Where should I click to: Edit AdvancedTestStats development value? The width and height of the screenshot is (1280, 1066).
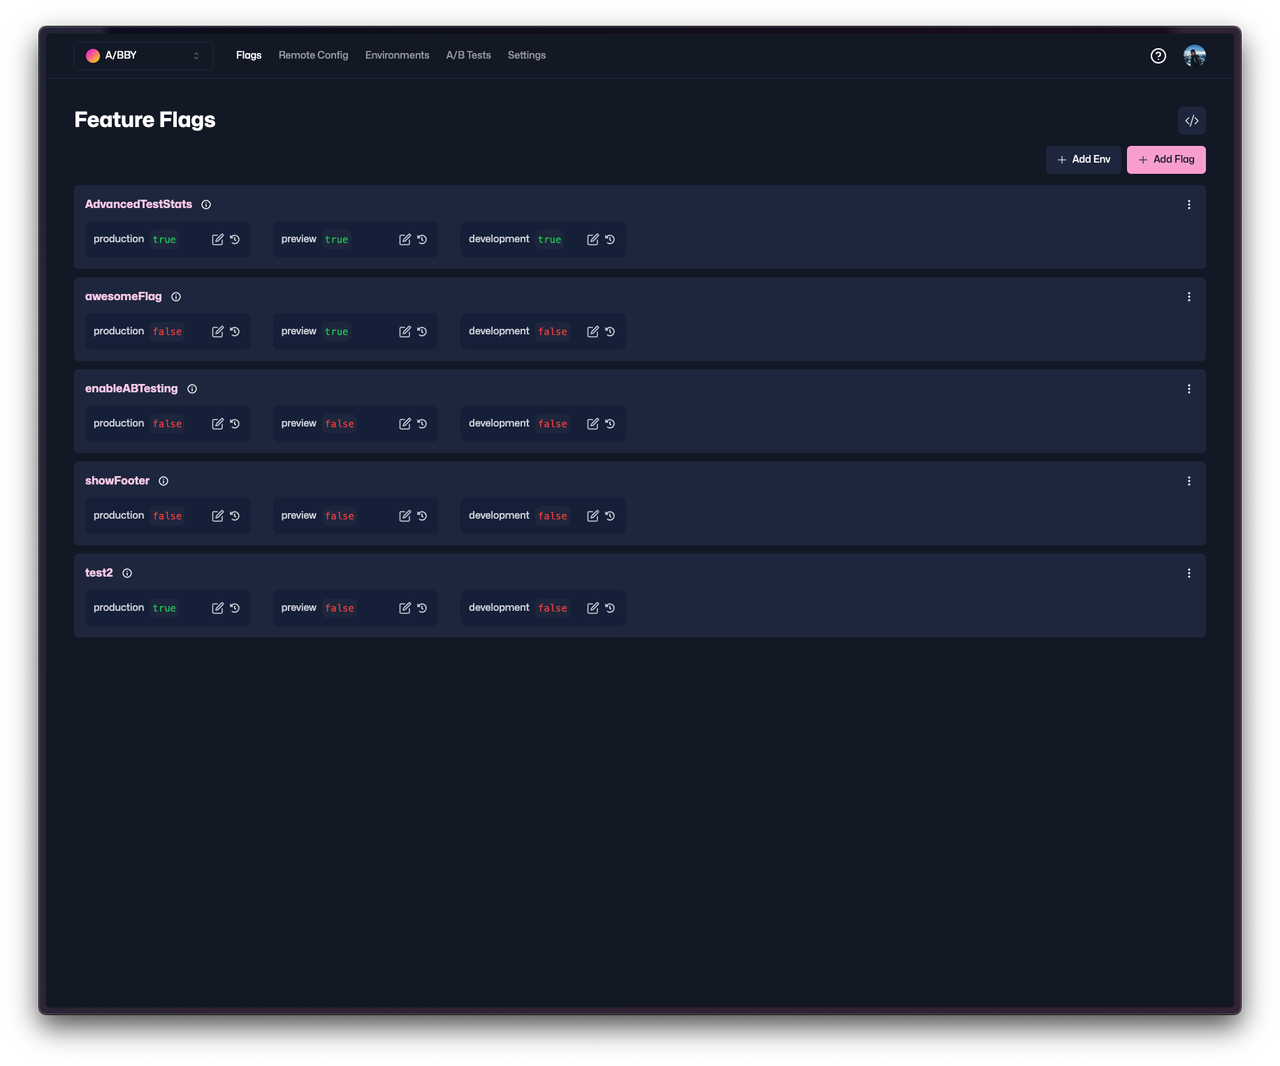click(x=593, y=240)
